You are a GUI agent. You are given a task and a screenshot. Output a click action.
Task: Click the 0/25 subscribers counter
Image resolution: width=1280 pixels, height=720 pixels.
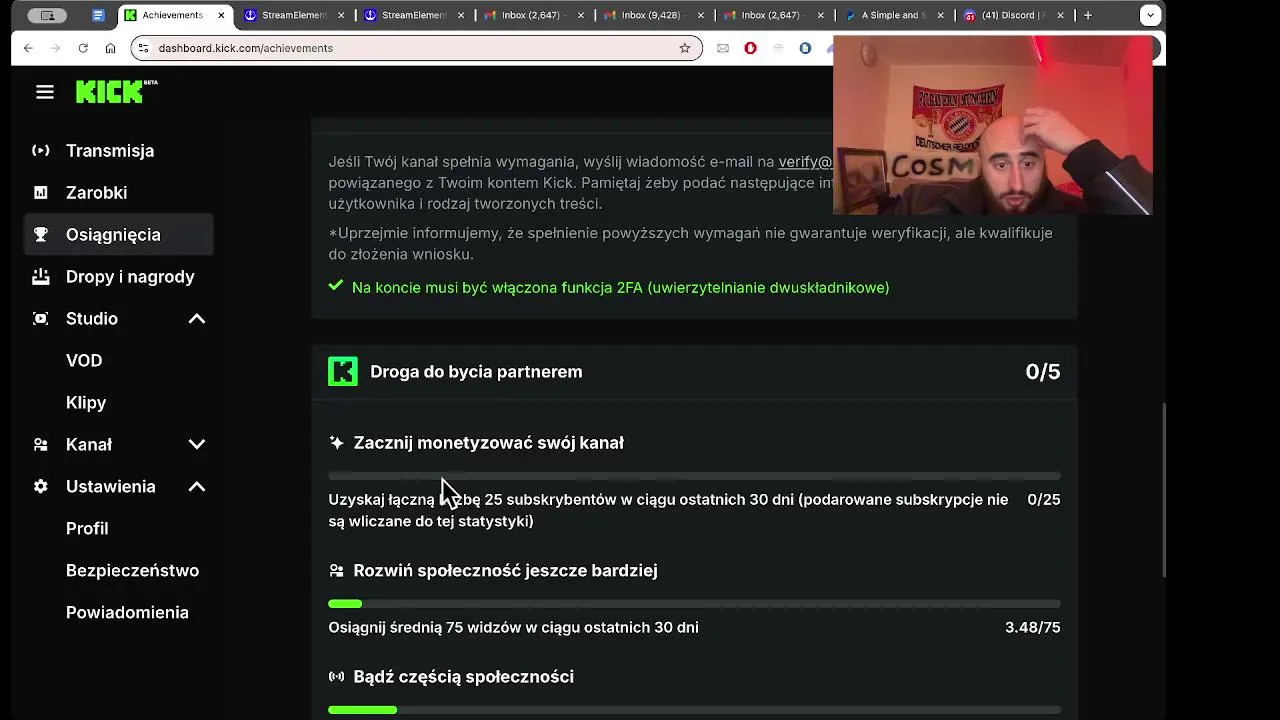click(x=1044, y=499)
